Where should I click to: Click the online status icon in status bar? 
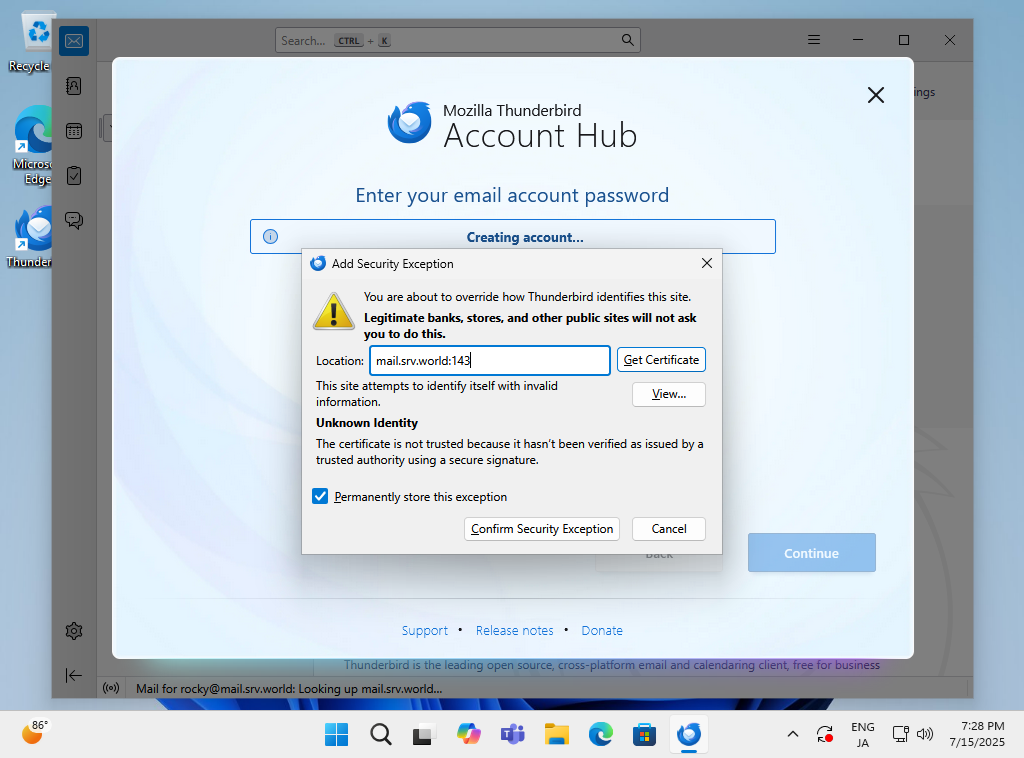tap(111, 688)
